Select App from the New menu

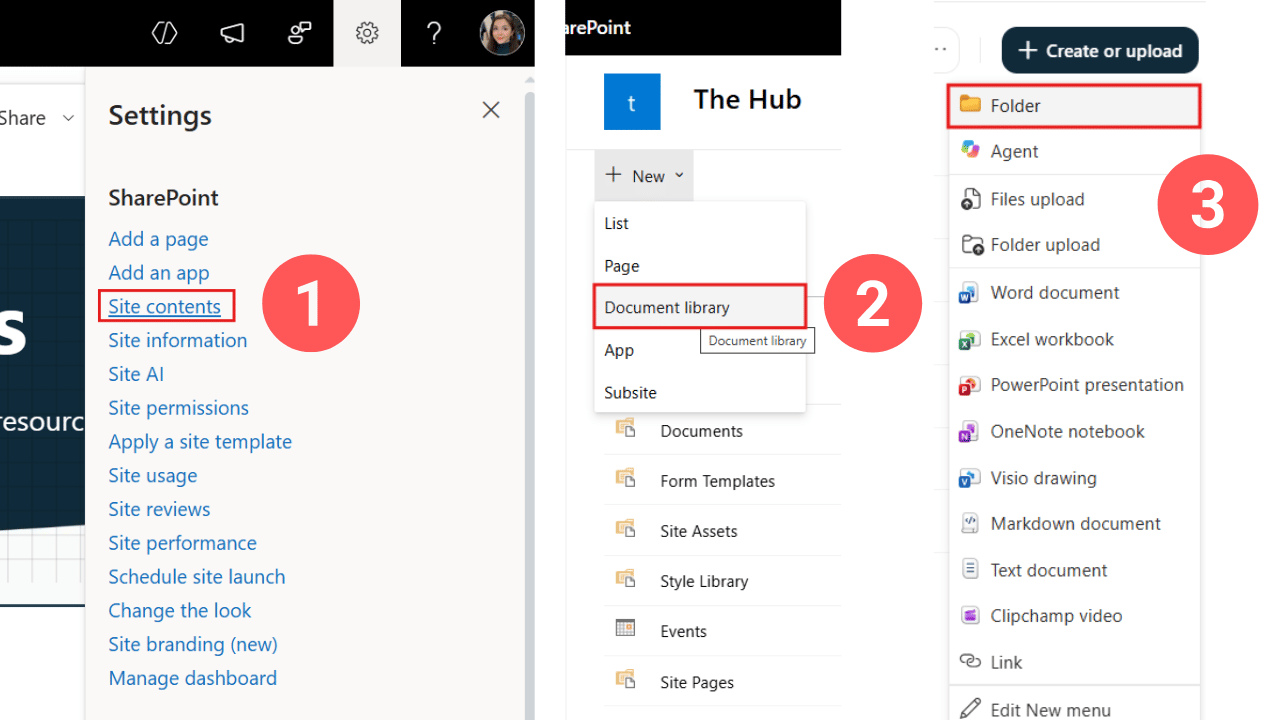click(x=700, y=350)
